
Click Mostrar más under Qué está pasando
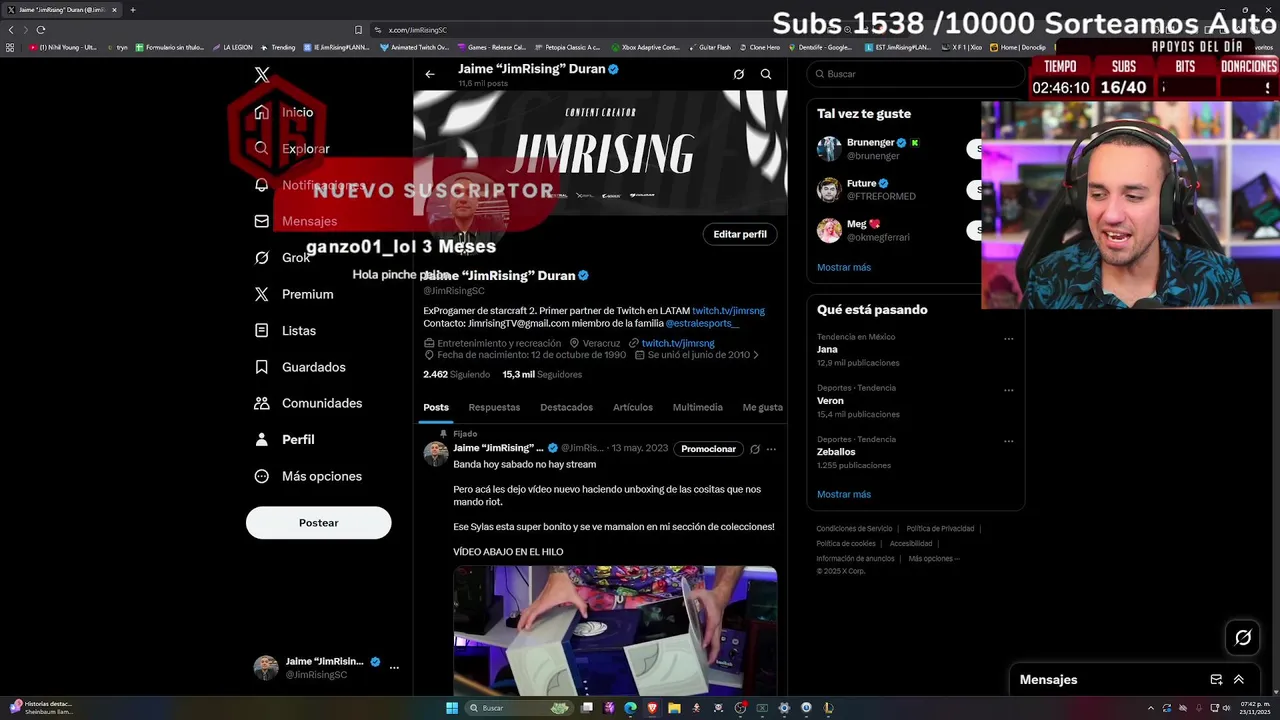click(844, 494)
